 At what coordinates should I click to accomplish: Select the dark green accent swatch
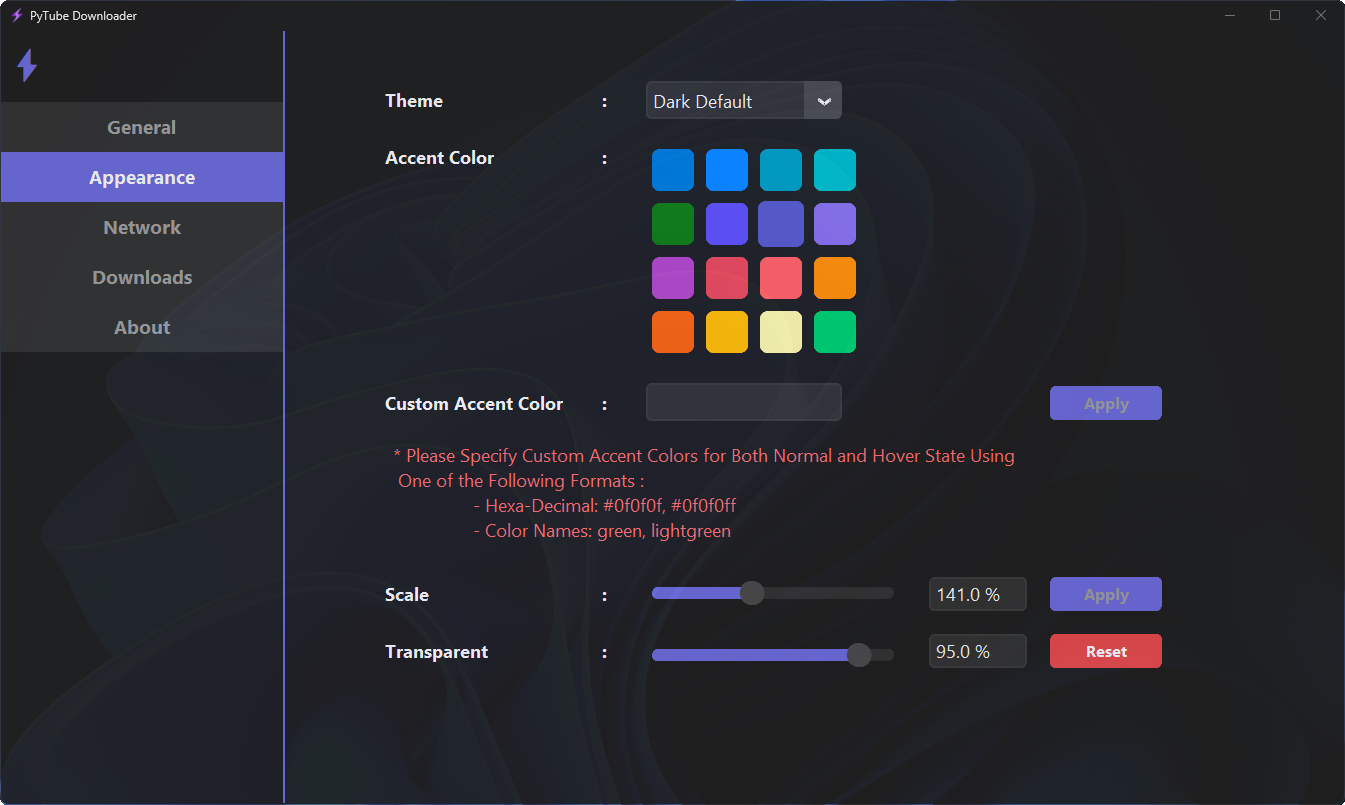pyautogui.click(x=673, y=224)
